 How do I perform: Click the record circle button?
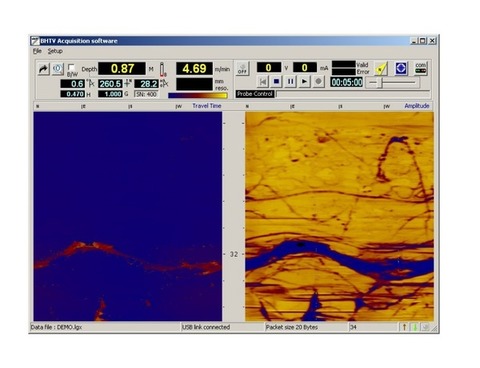pyautogui.click(x=318, y=81)
